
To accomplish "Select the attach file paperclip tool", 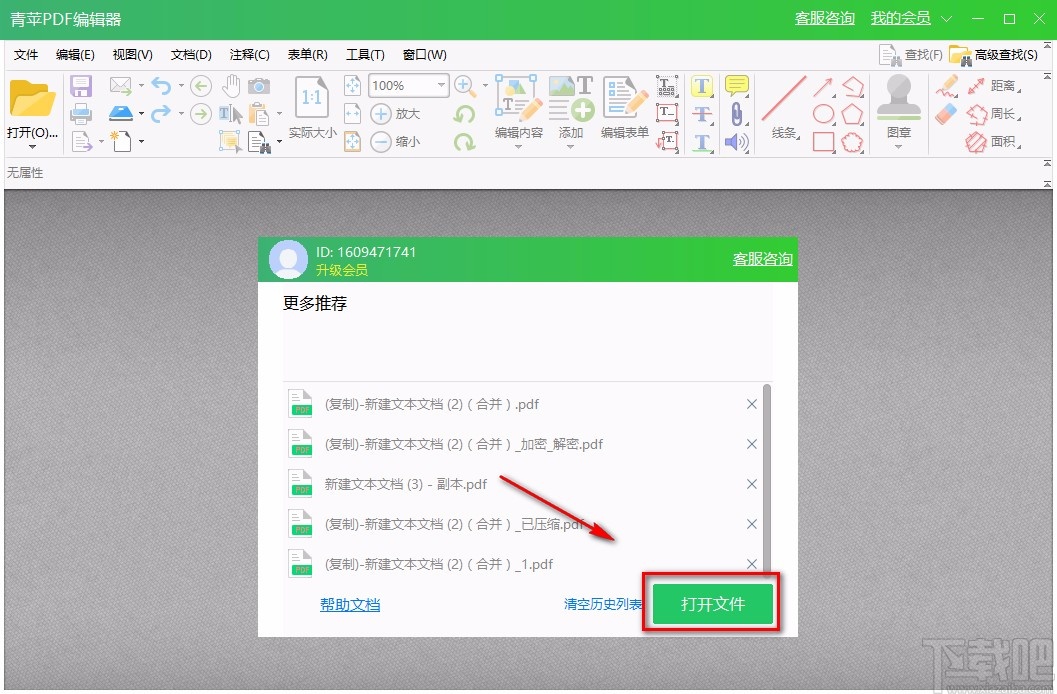I will (737, 114).
